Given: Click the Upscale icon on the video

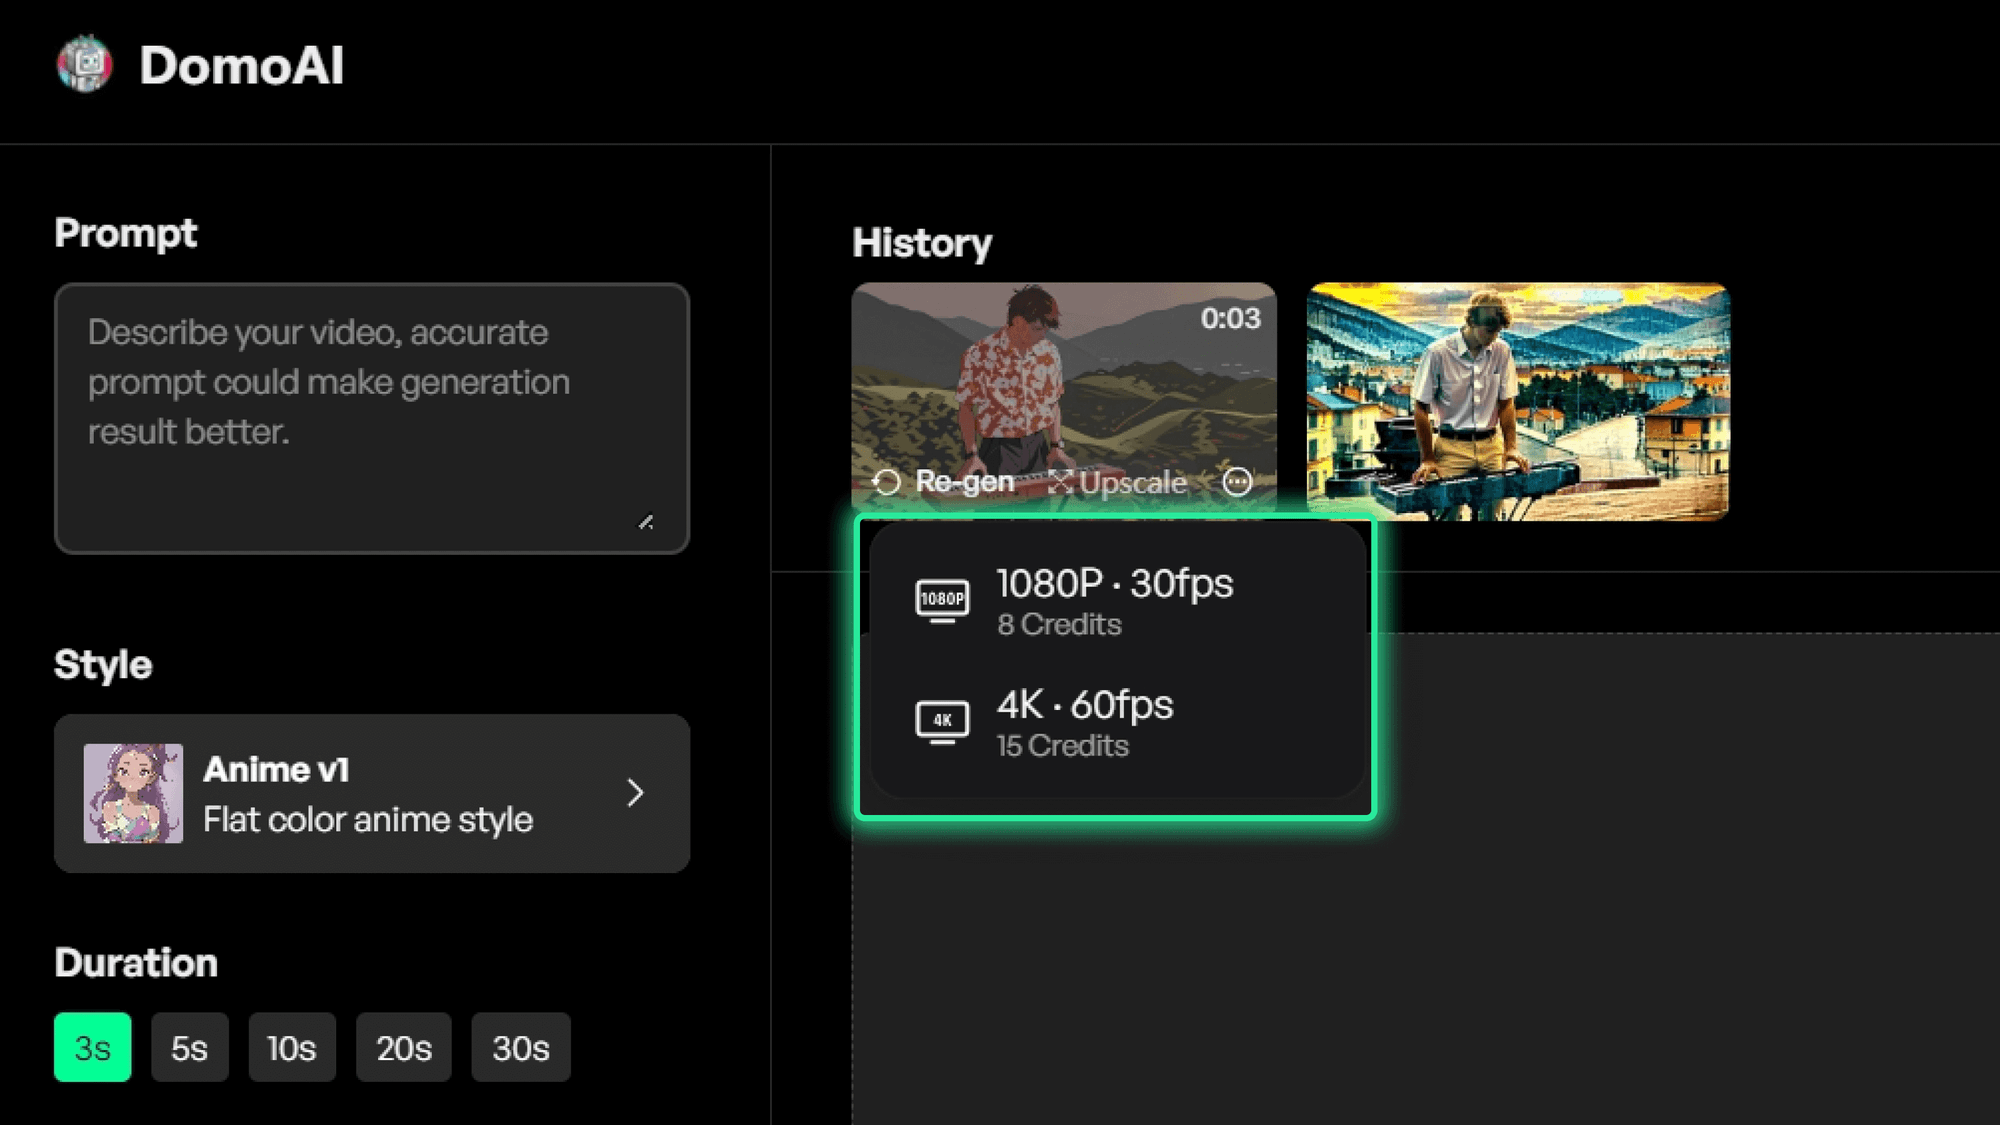Looking at the screenshot, I should [x=1062, y=482].
